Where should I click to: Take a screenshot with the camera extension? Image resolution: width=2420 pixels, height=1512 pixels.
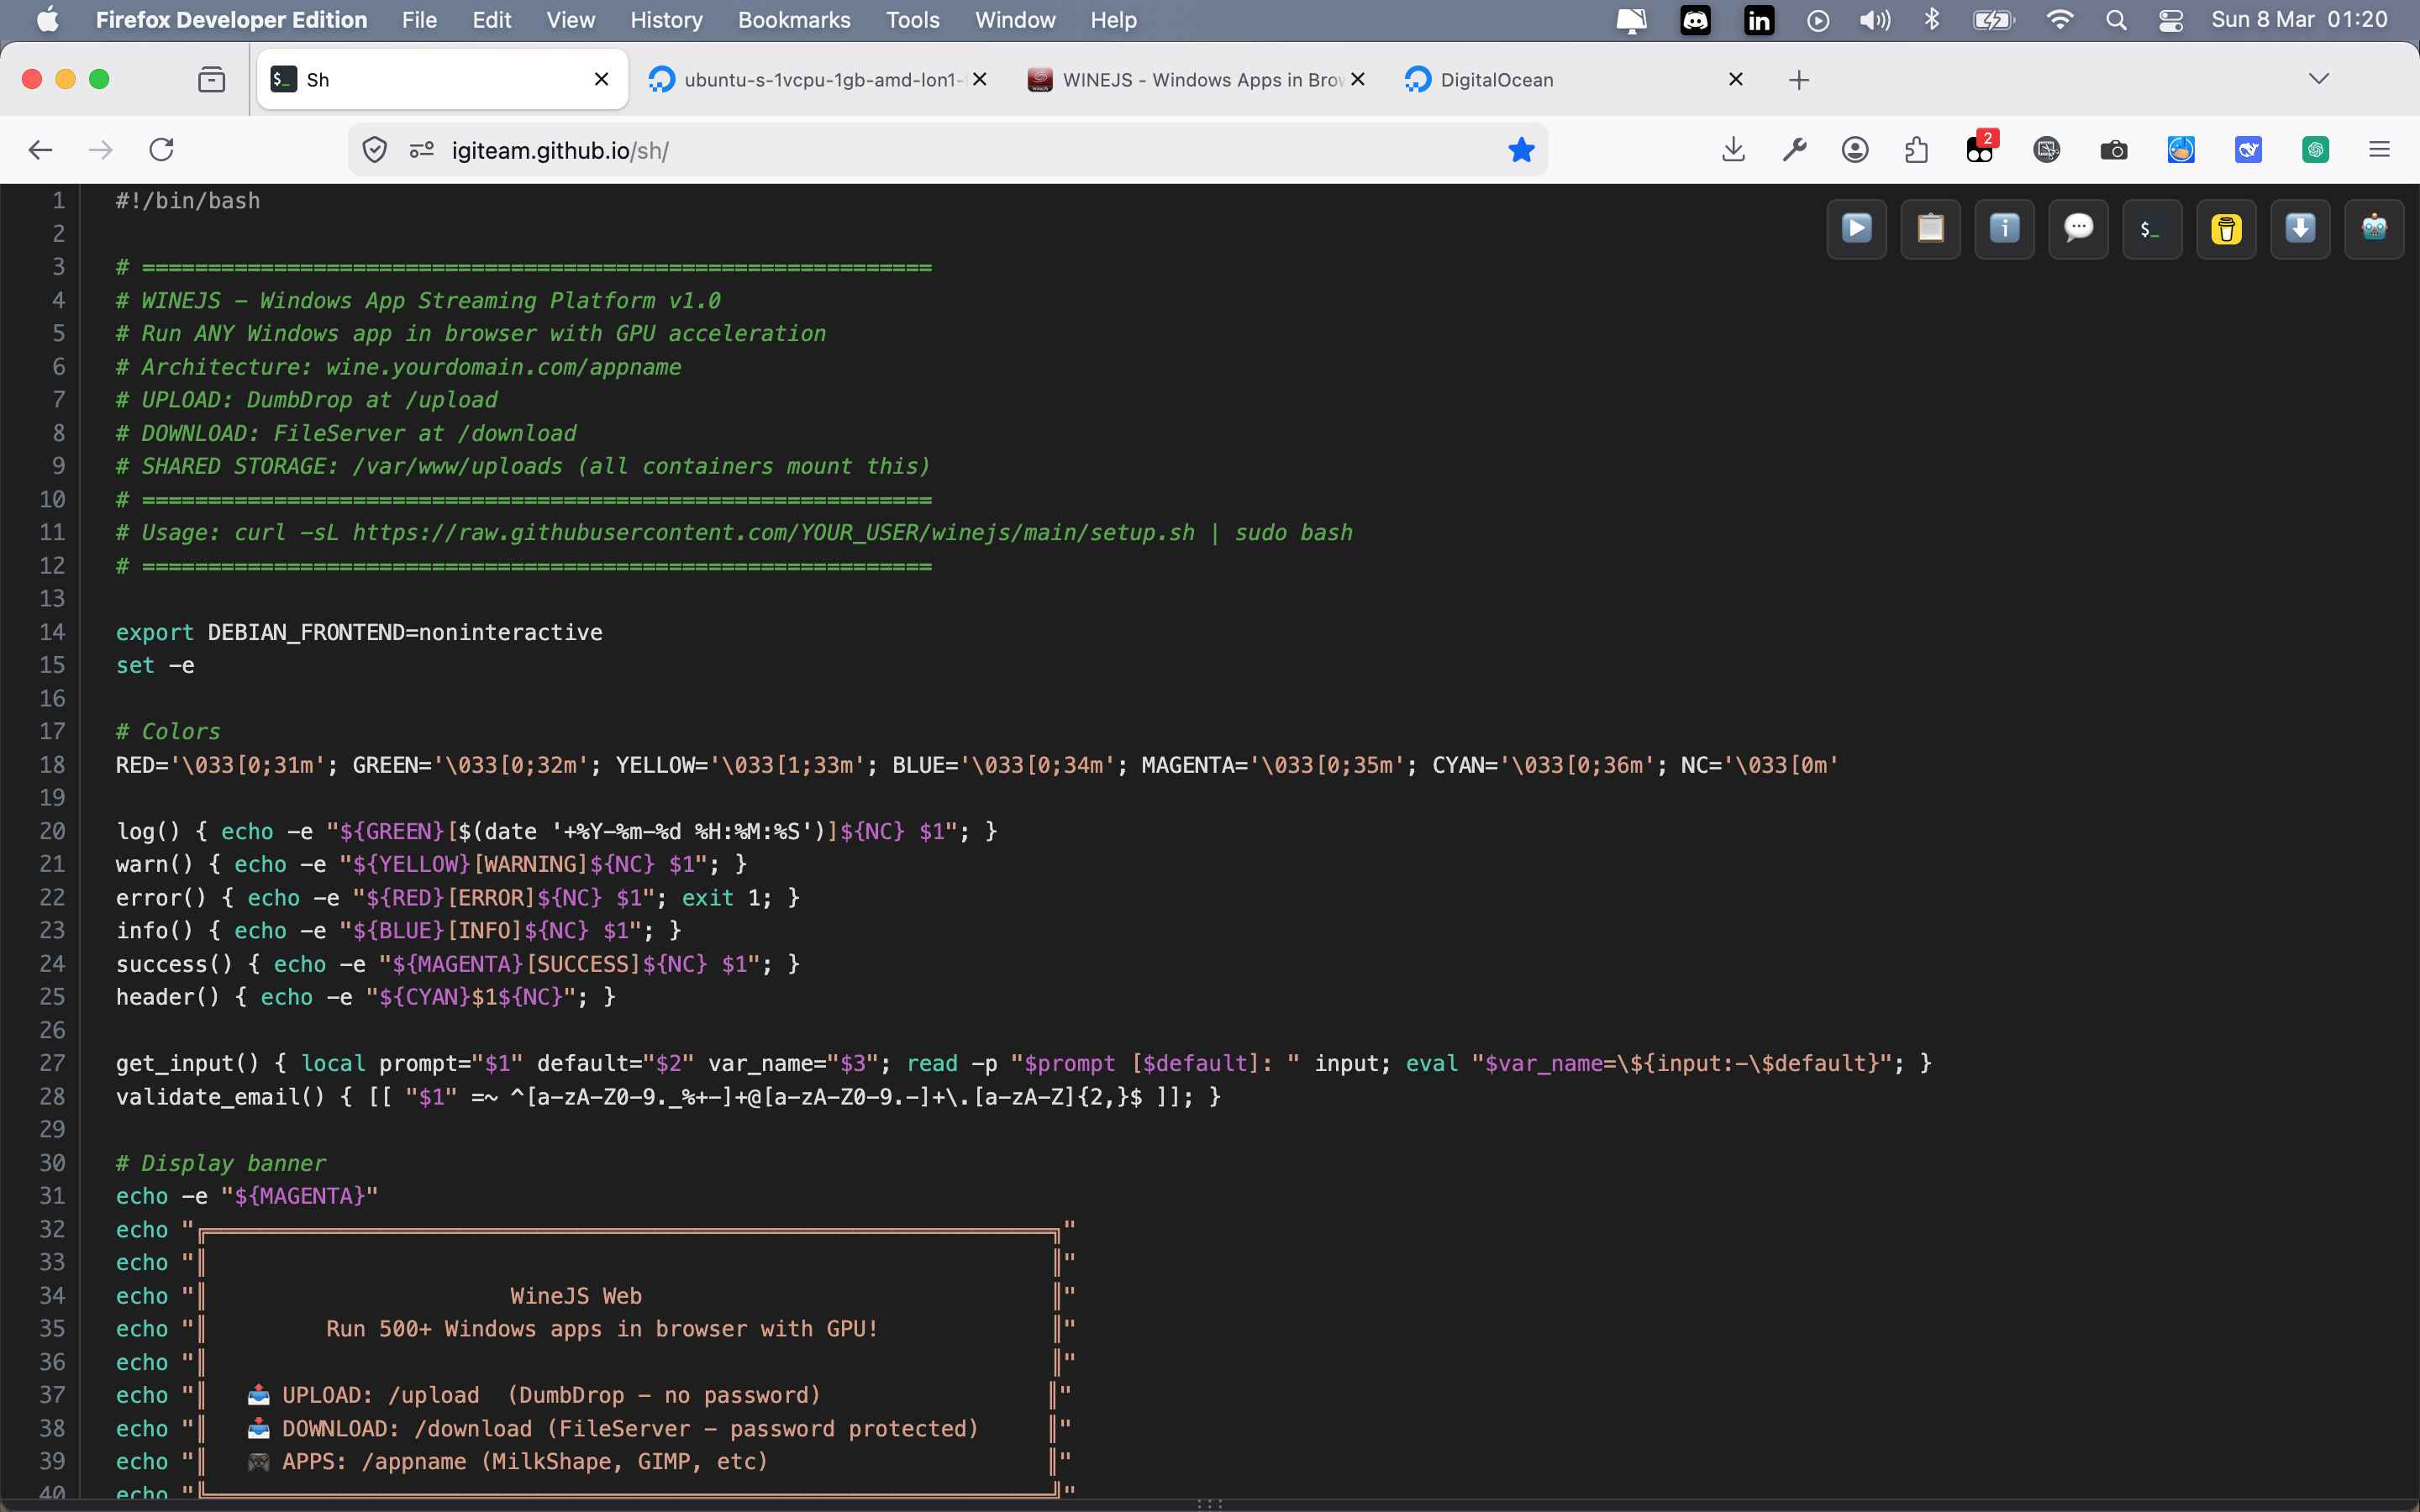coord(2114,150)
